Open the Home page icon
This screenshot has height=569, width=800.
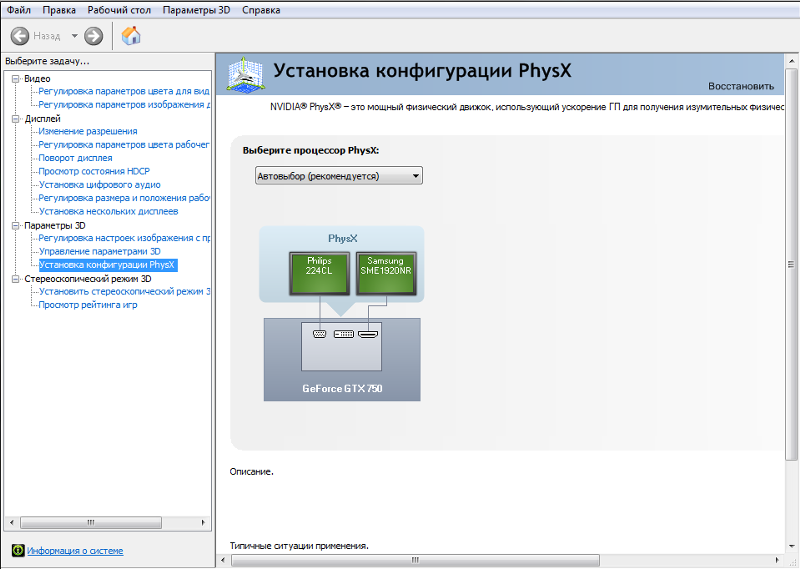click(131, 36)
